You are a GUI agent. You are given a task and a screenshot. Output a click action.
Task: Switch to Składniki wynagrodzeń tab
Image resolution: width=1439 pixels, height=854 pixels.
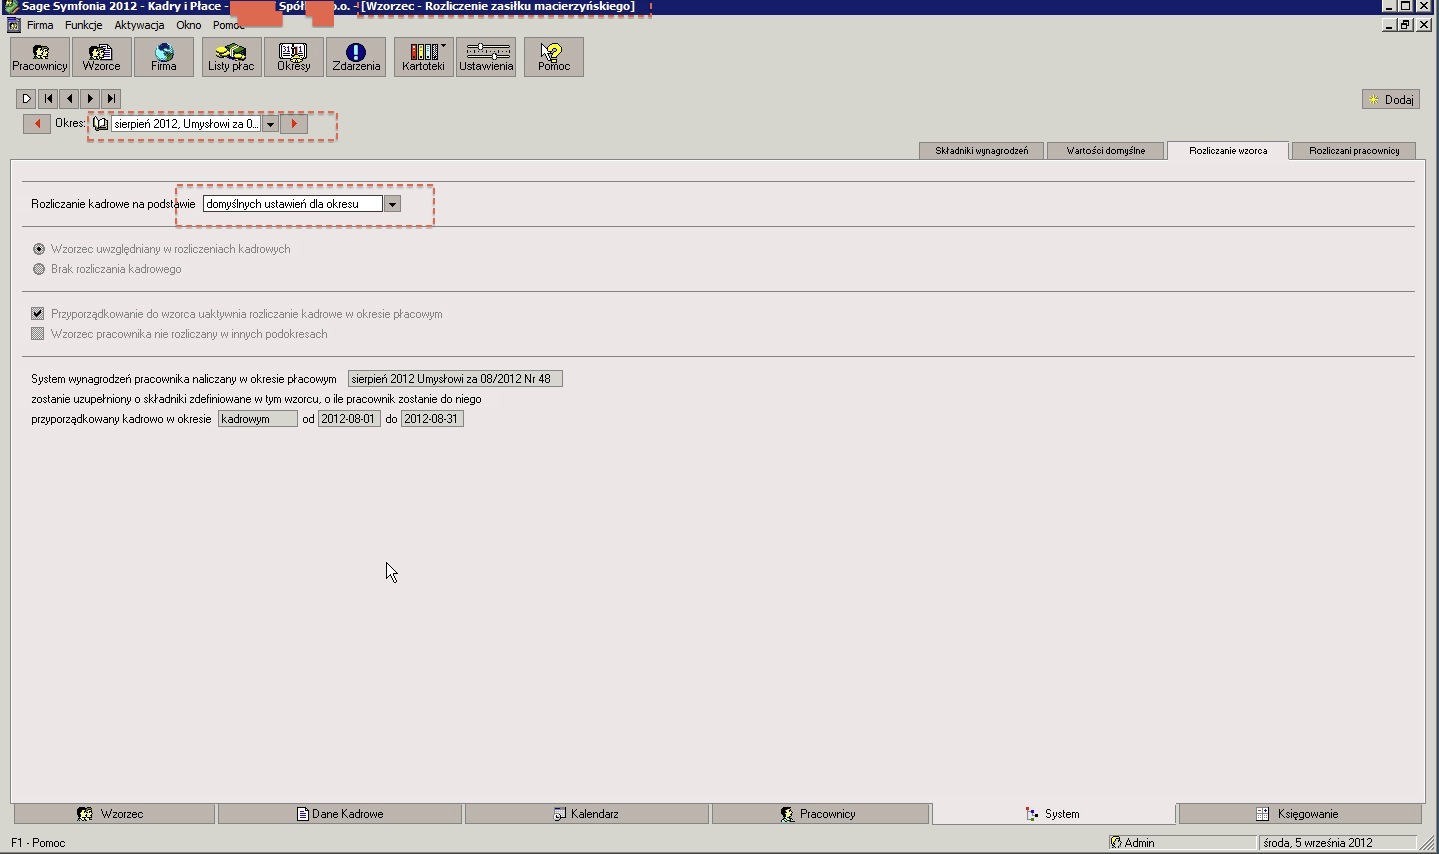click(x=981, y=151)
